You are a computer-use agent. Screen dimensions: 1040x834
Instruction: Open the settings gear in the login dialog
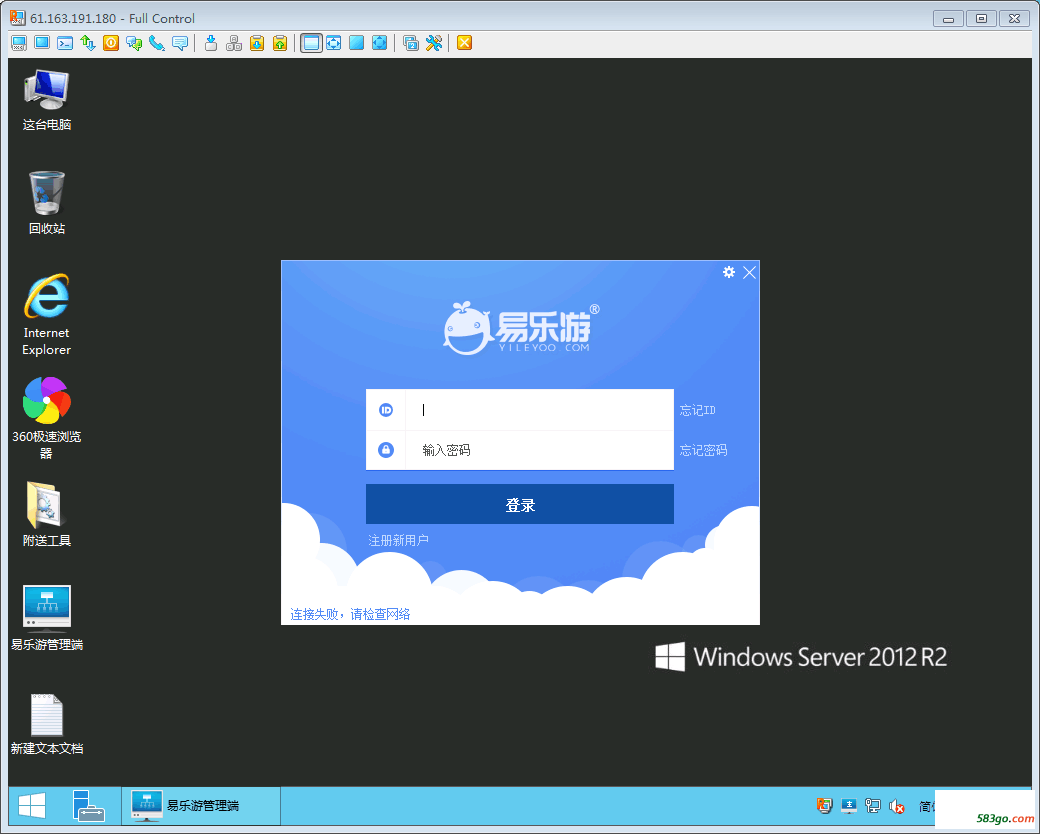pyautogui.click(x=729, y=272)
